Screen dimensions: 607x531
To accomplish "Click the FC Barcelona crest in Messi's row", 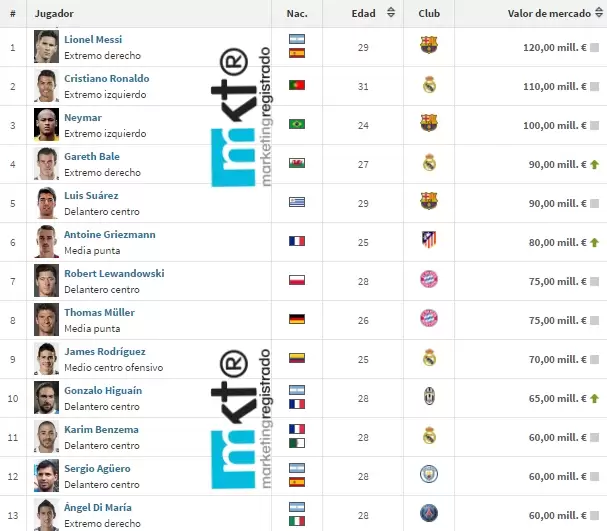I will coord(429,45).
